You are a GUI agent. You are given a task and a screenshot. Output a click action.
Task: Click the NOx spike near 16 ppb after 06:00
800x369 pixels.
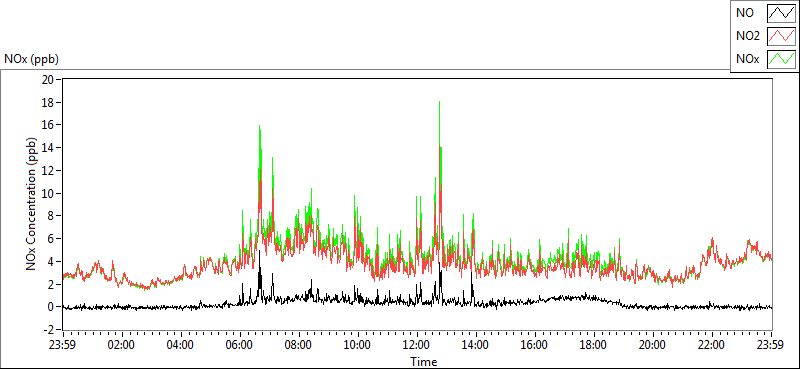tap(260, 127)
